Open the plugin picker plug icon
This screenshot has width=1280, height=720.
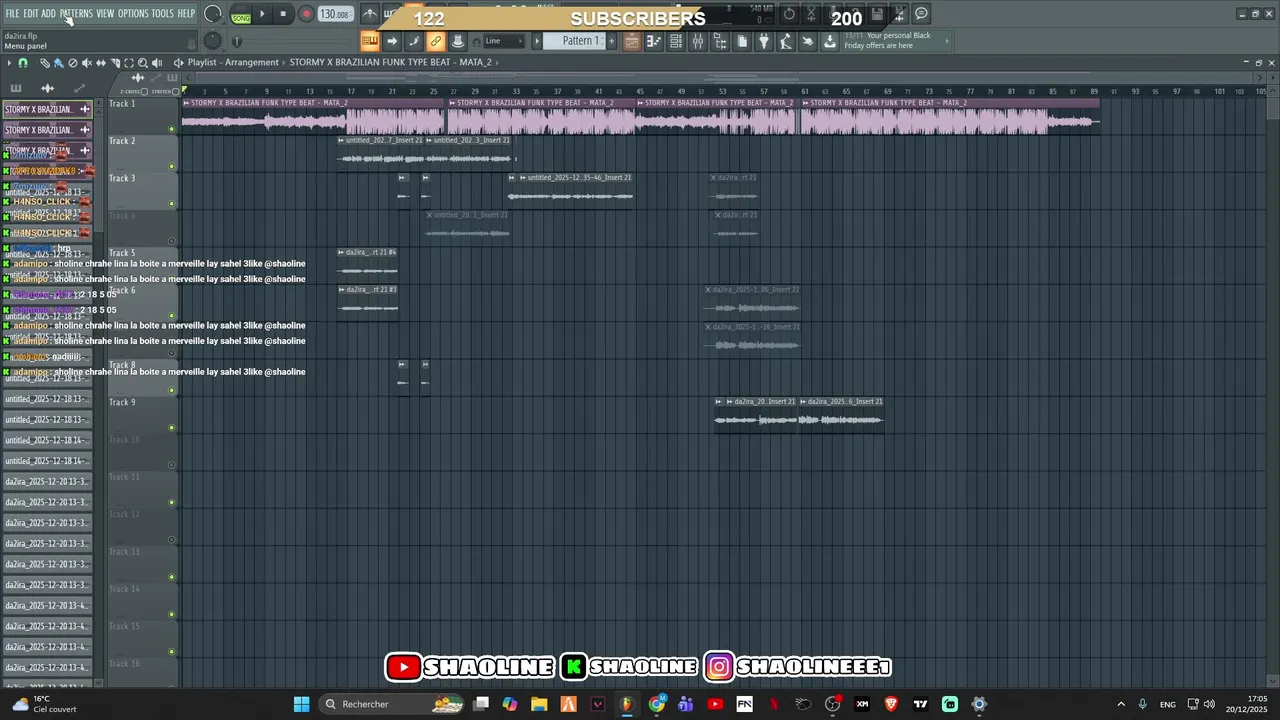click(x=764, y=41)
